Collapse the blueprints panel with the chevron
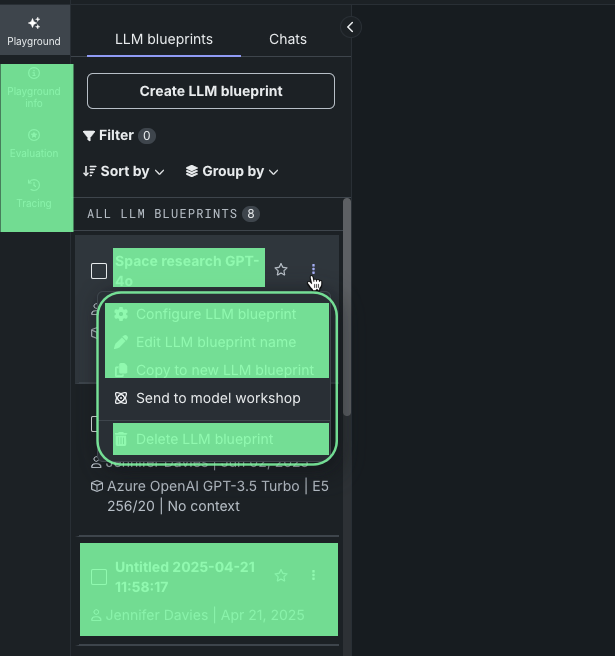This screenshot has height=656, width=615. point(351,28)
